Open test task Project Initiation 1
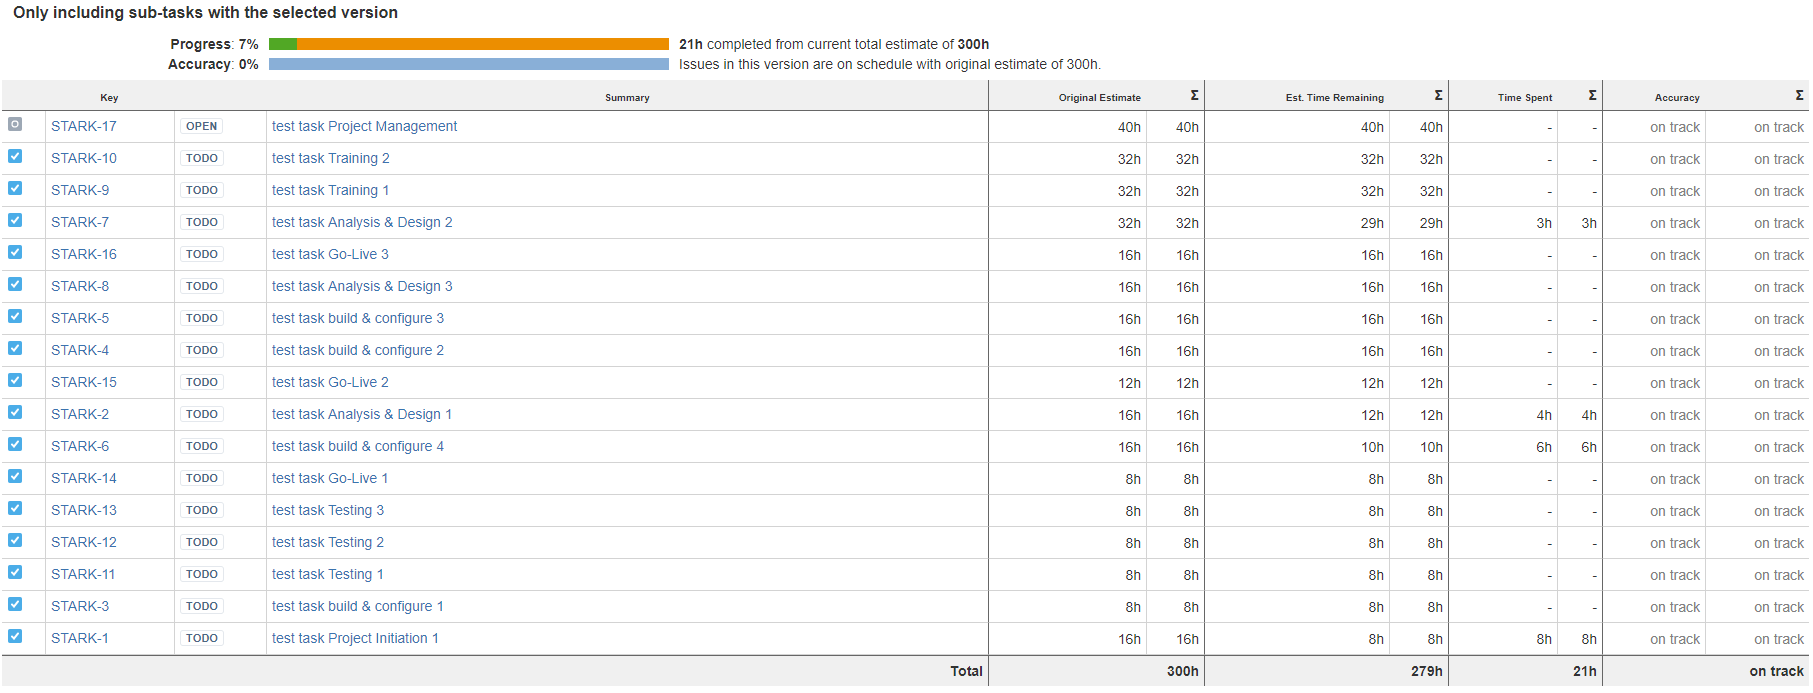1813x693 pixels. click(355, 638)
